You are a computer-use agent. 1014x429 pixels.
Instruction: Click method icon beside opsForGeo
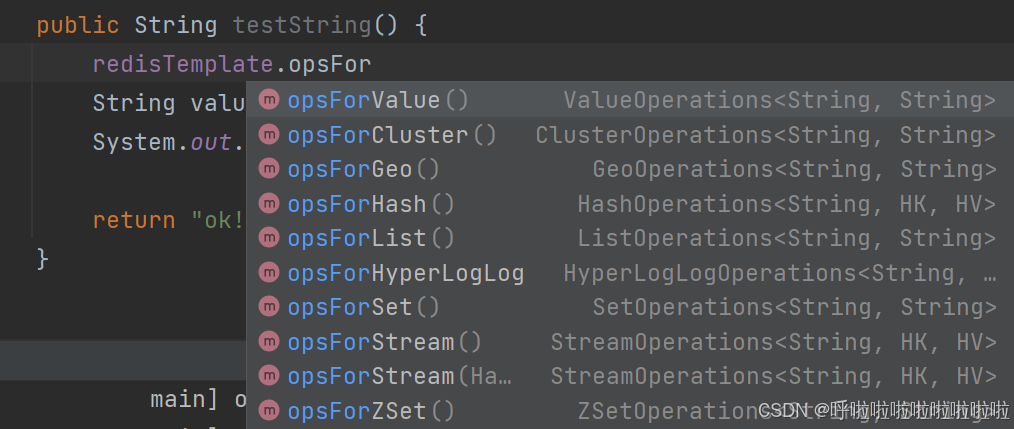pos(268,169)
